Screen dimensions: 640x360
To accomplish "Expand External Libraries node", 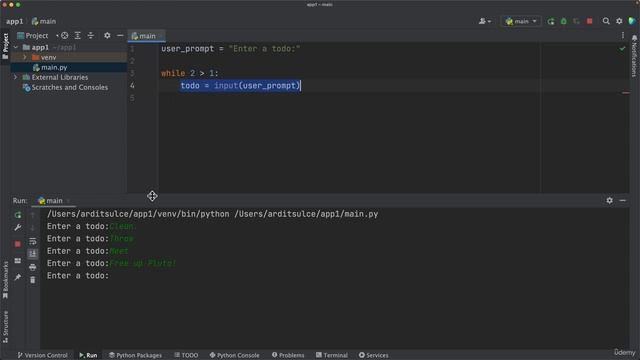I will pos(16,77).
